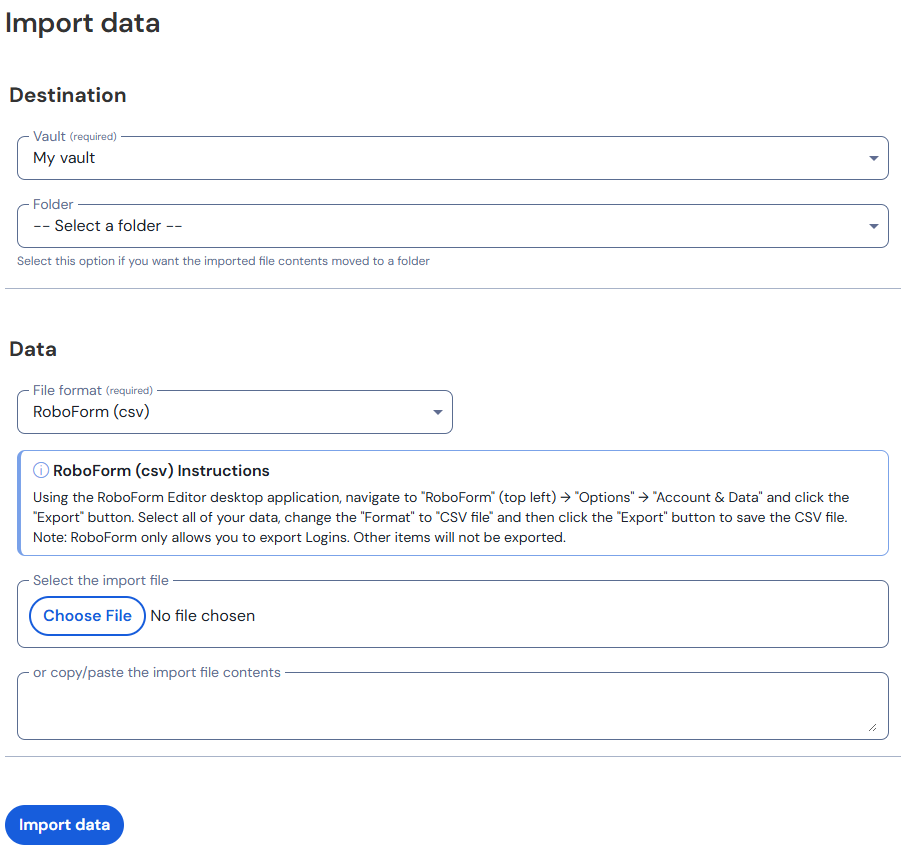Click the folder hint text about imported file contents
This screenshot has height=855, width=910.
(x=223, y=261)
